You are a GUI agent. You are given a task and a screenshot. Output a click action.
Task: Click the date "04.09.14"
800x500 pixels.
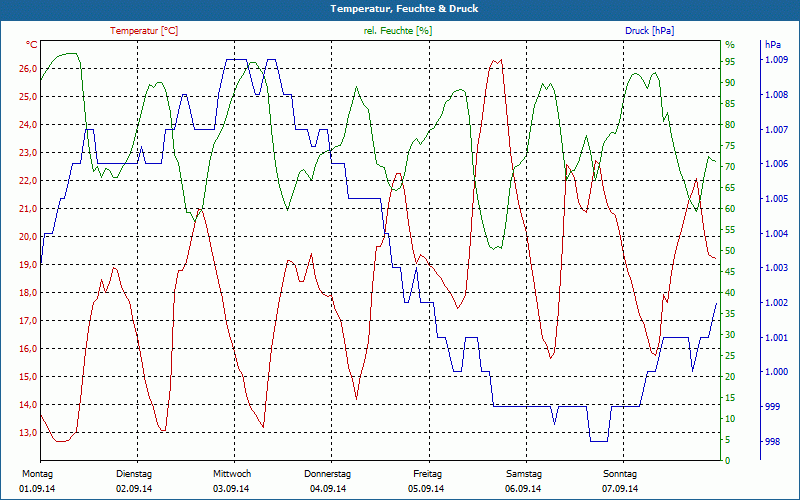(x=328, y=489)
